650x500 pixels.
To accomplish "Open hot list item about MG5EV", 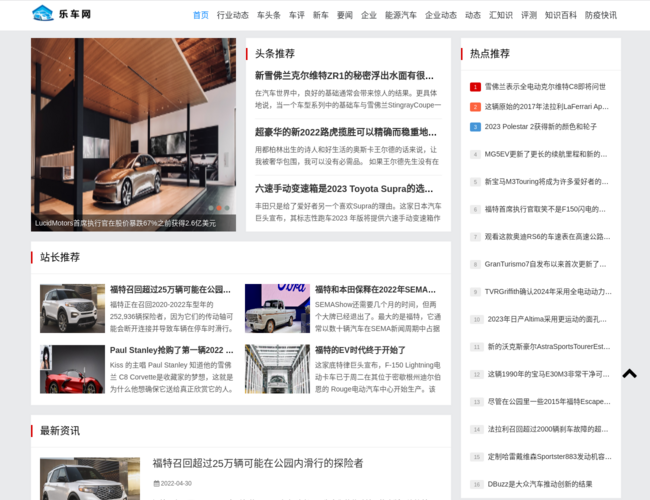I will point(545,154).
